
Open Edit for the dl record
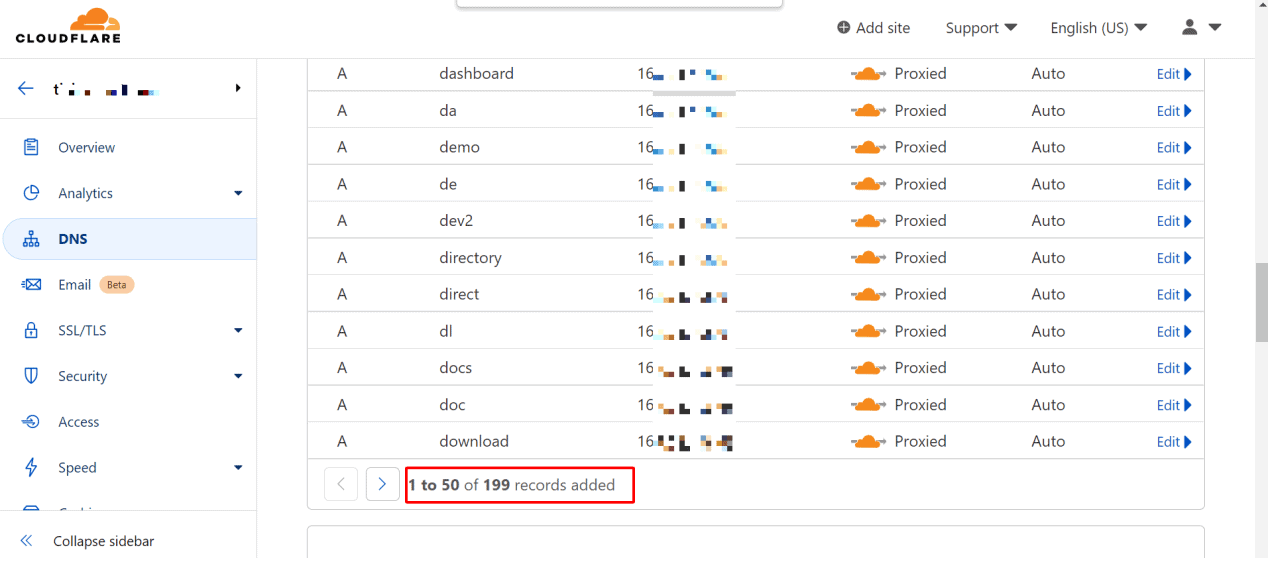(x=1174, y=332)
